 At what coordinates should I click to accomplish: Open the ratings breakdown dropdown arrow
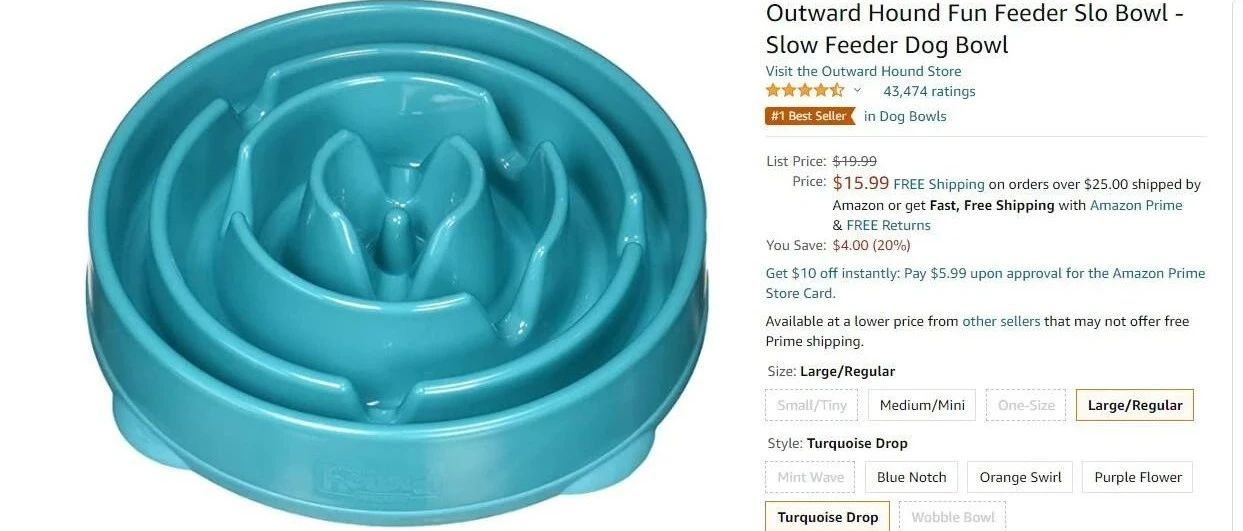(857, 91)
